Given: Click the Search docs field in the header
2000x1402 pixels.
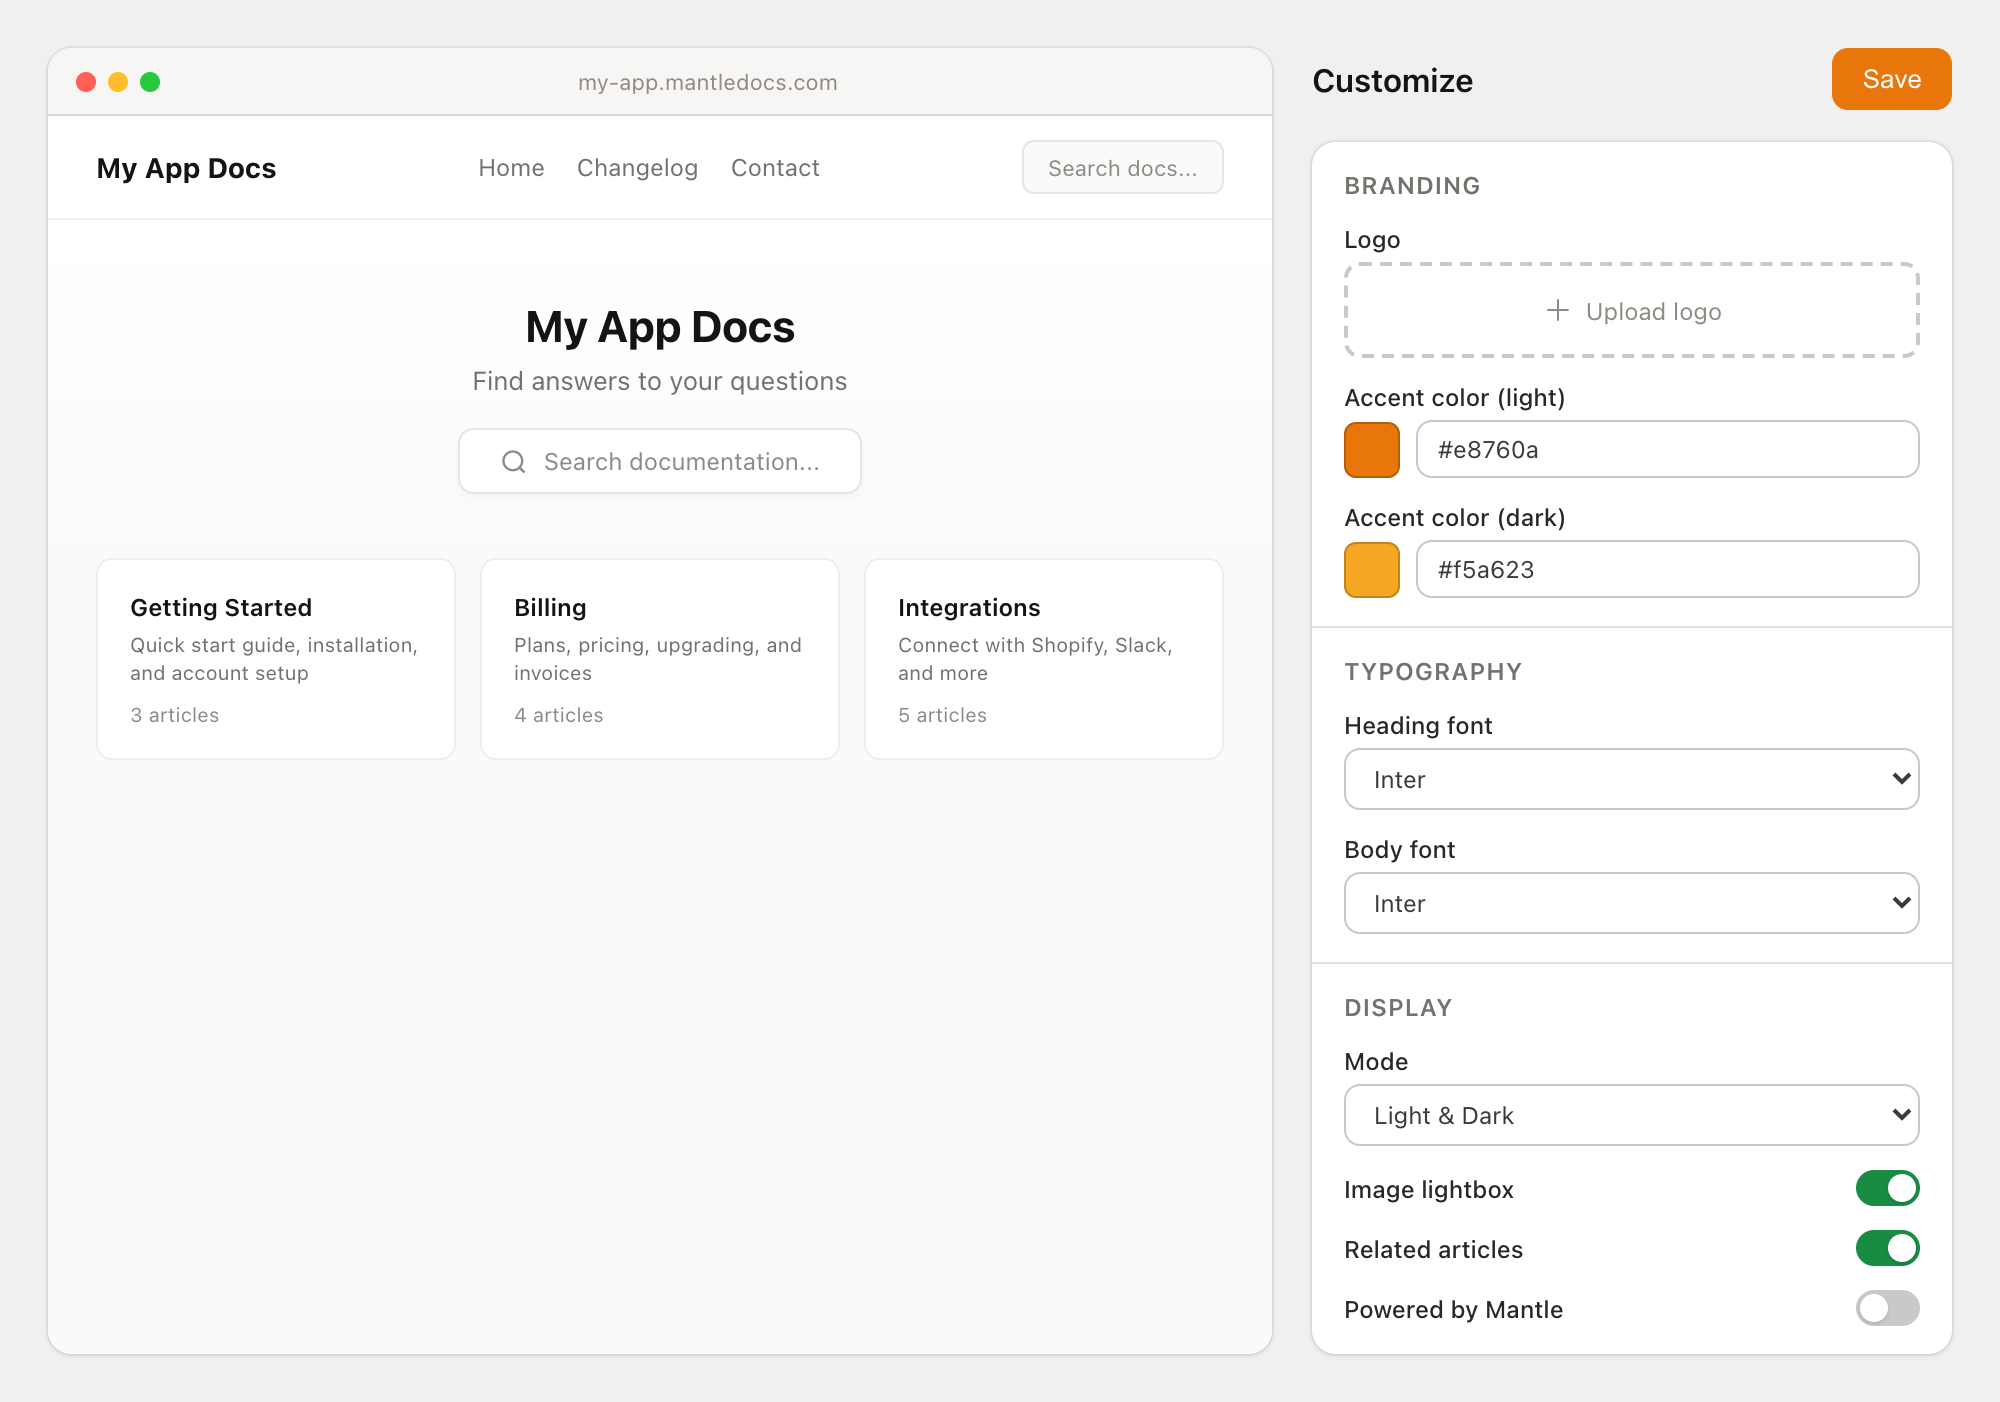Looking at the screenshot, I should [x=1121, y=167].
